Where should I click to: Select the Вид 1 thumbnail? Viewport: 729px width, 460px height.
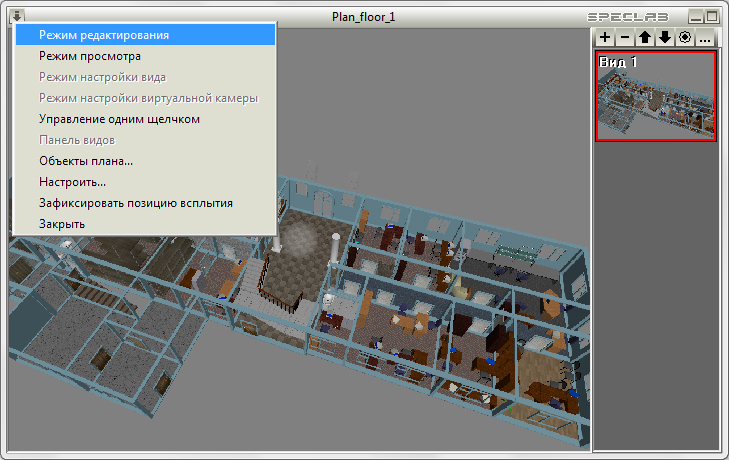[656, 96]
